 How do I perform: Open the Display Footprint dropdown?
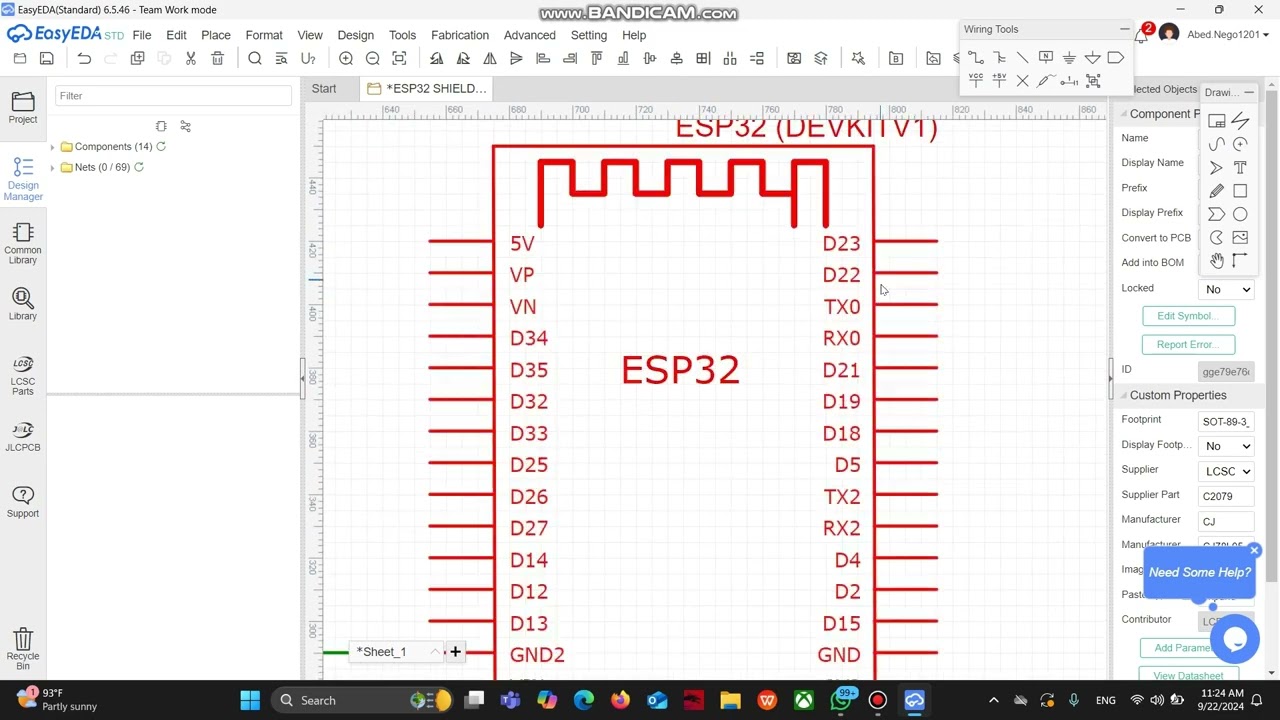click(x=1227, y=446)
